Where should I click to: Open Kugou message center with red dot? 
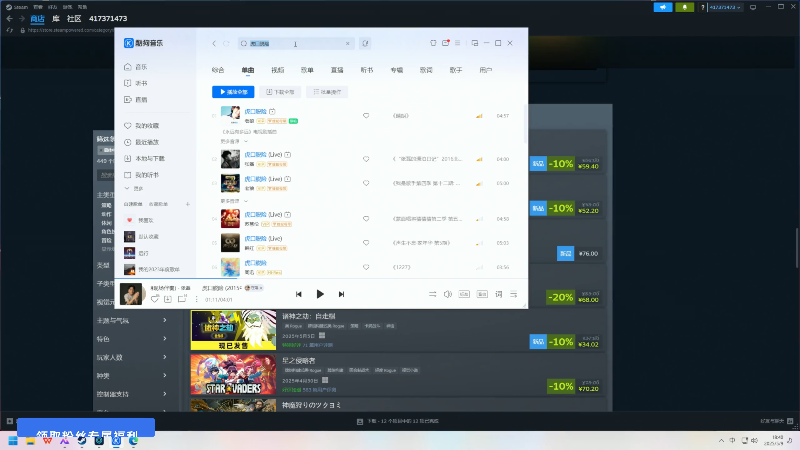click(x=445, y=43)
